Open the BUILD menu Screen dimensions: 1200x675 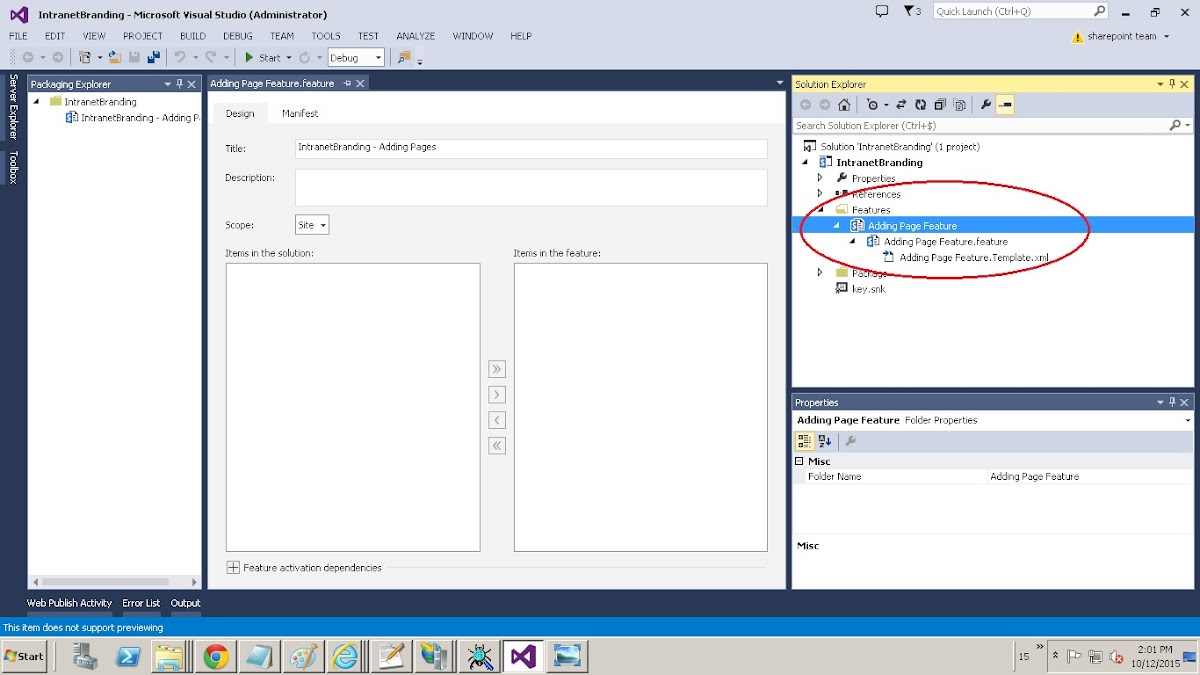point(193,36)
